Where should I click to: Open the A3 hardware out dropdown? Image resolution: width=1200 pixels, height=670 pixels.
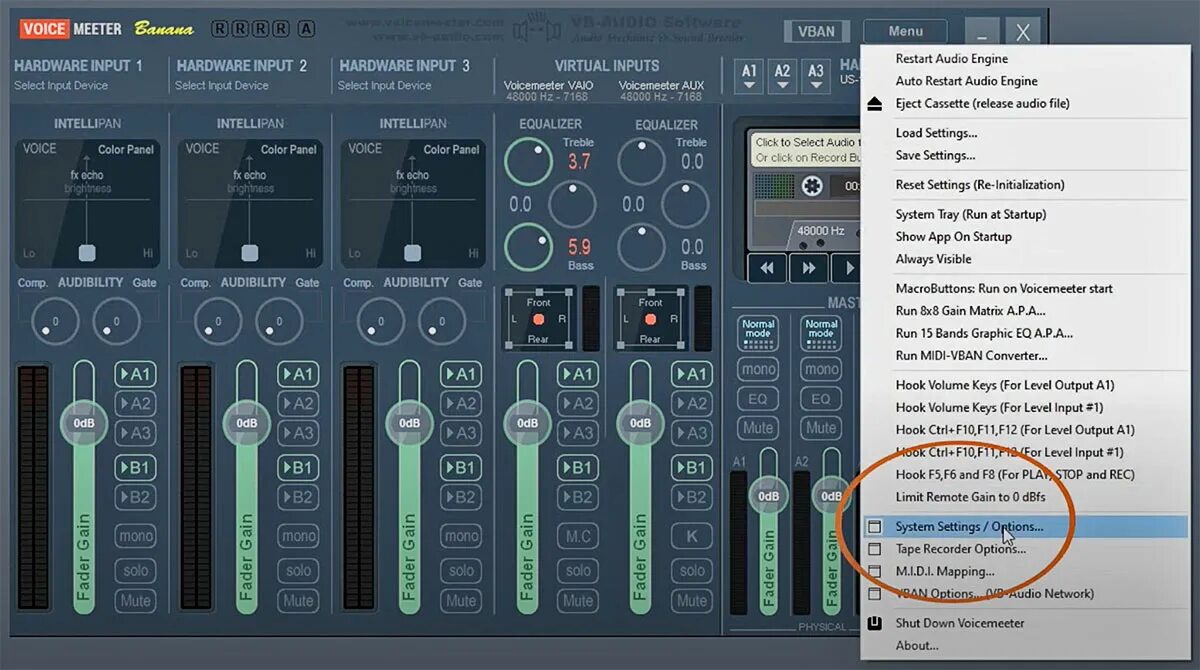(816, 76)
